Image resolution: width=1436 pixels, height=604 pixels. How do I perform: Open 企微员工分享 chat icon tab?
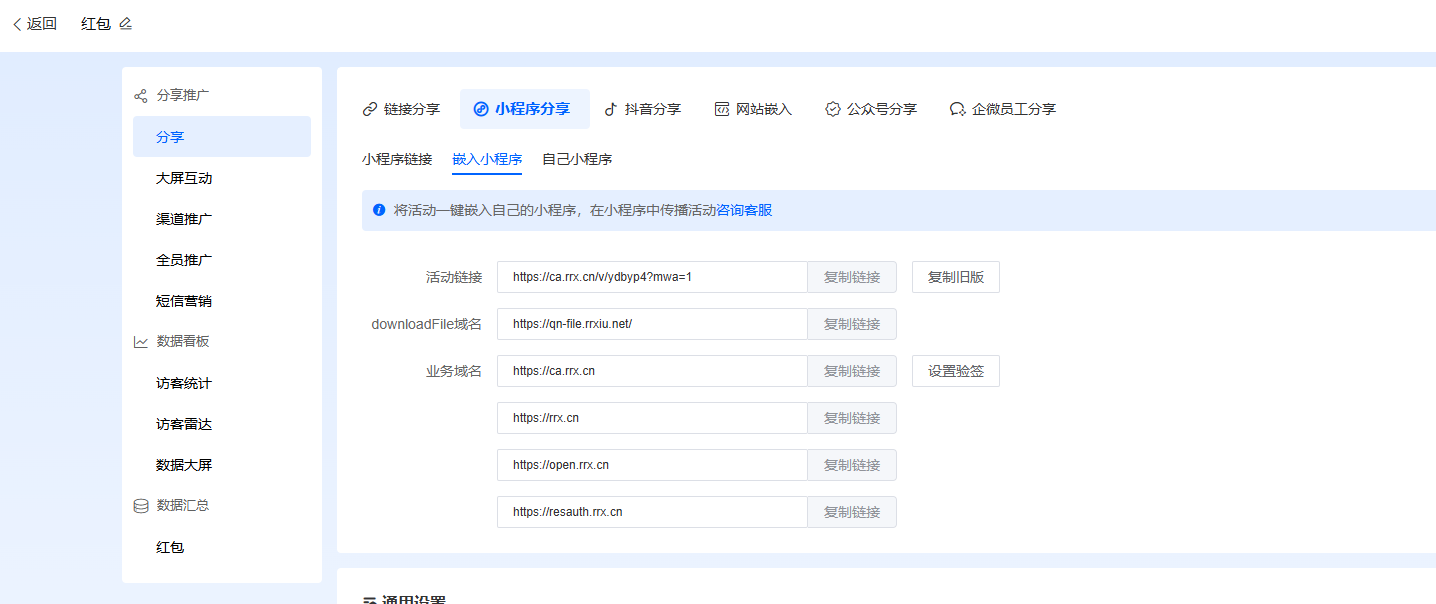pos(1002,109)
